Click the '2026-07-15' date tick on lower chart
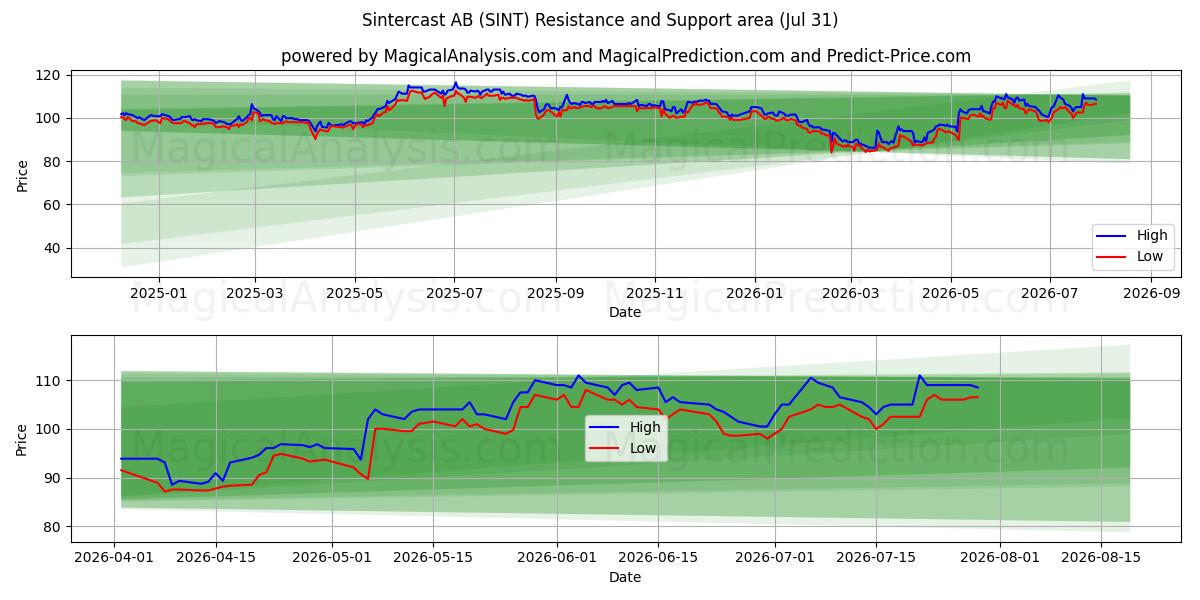Image resolution: width=1200 pixels, height=600 pixels. pyautogui.click(x=875, y=558)
